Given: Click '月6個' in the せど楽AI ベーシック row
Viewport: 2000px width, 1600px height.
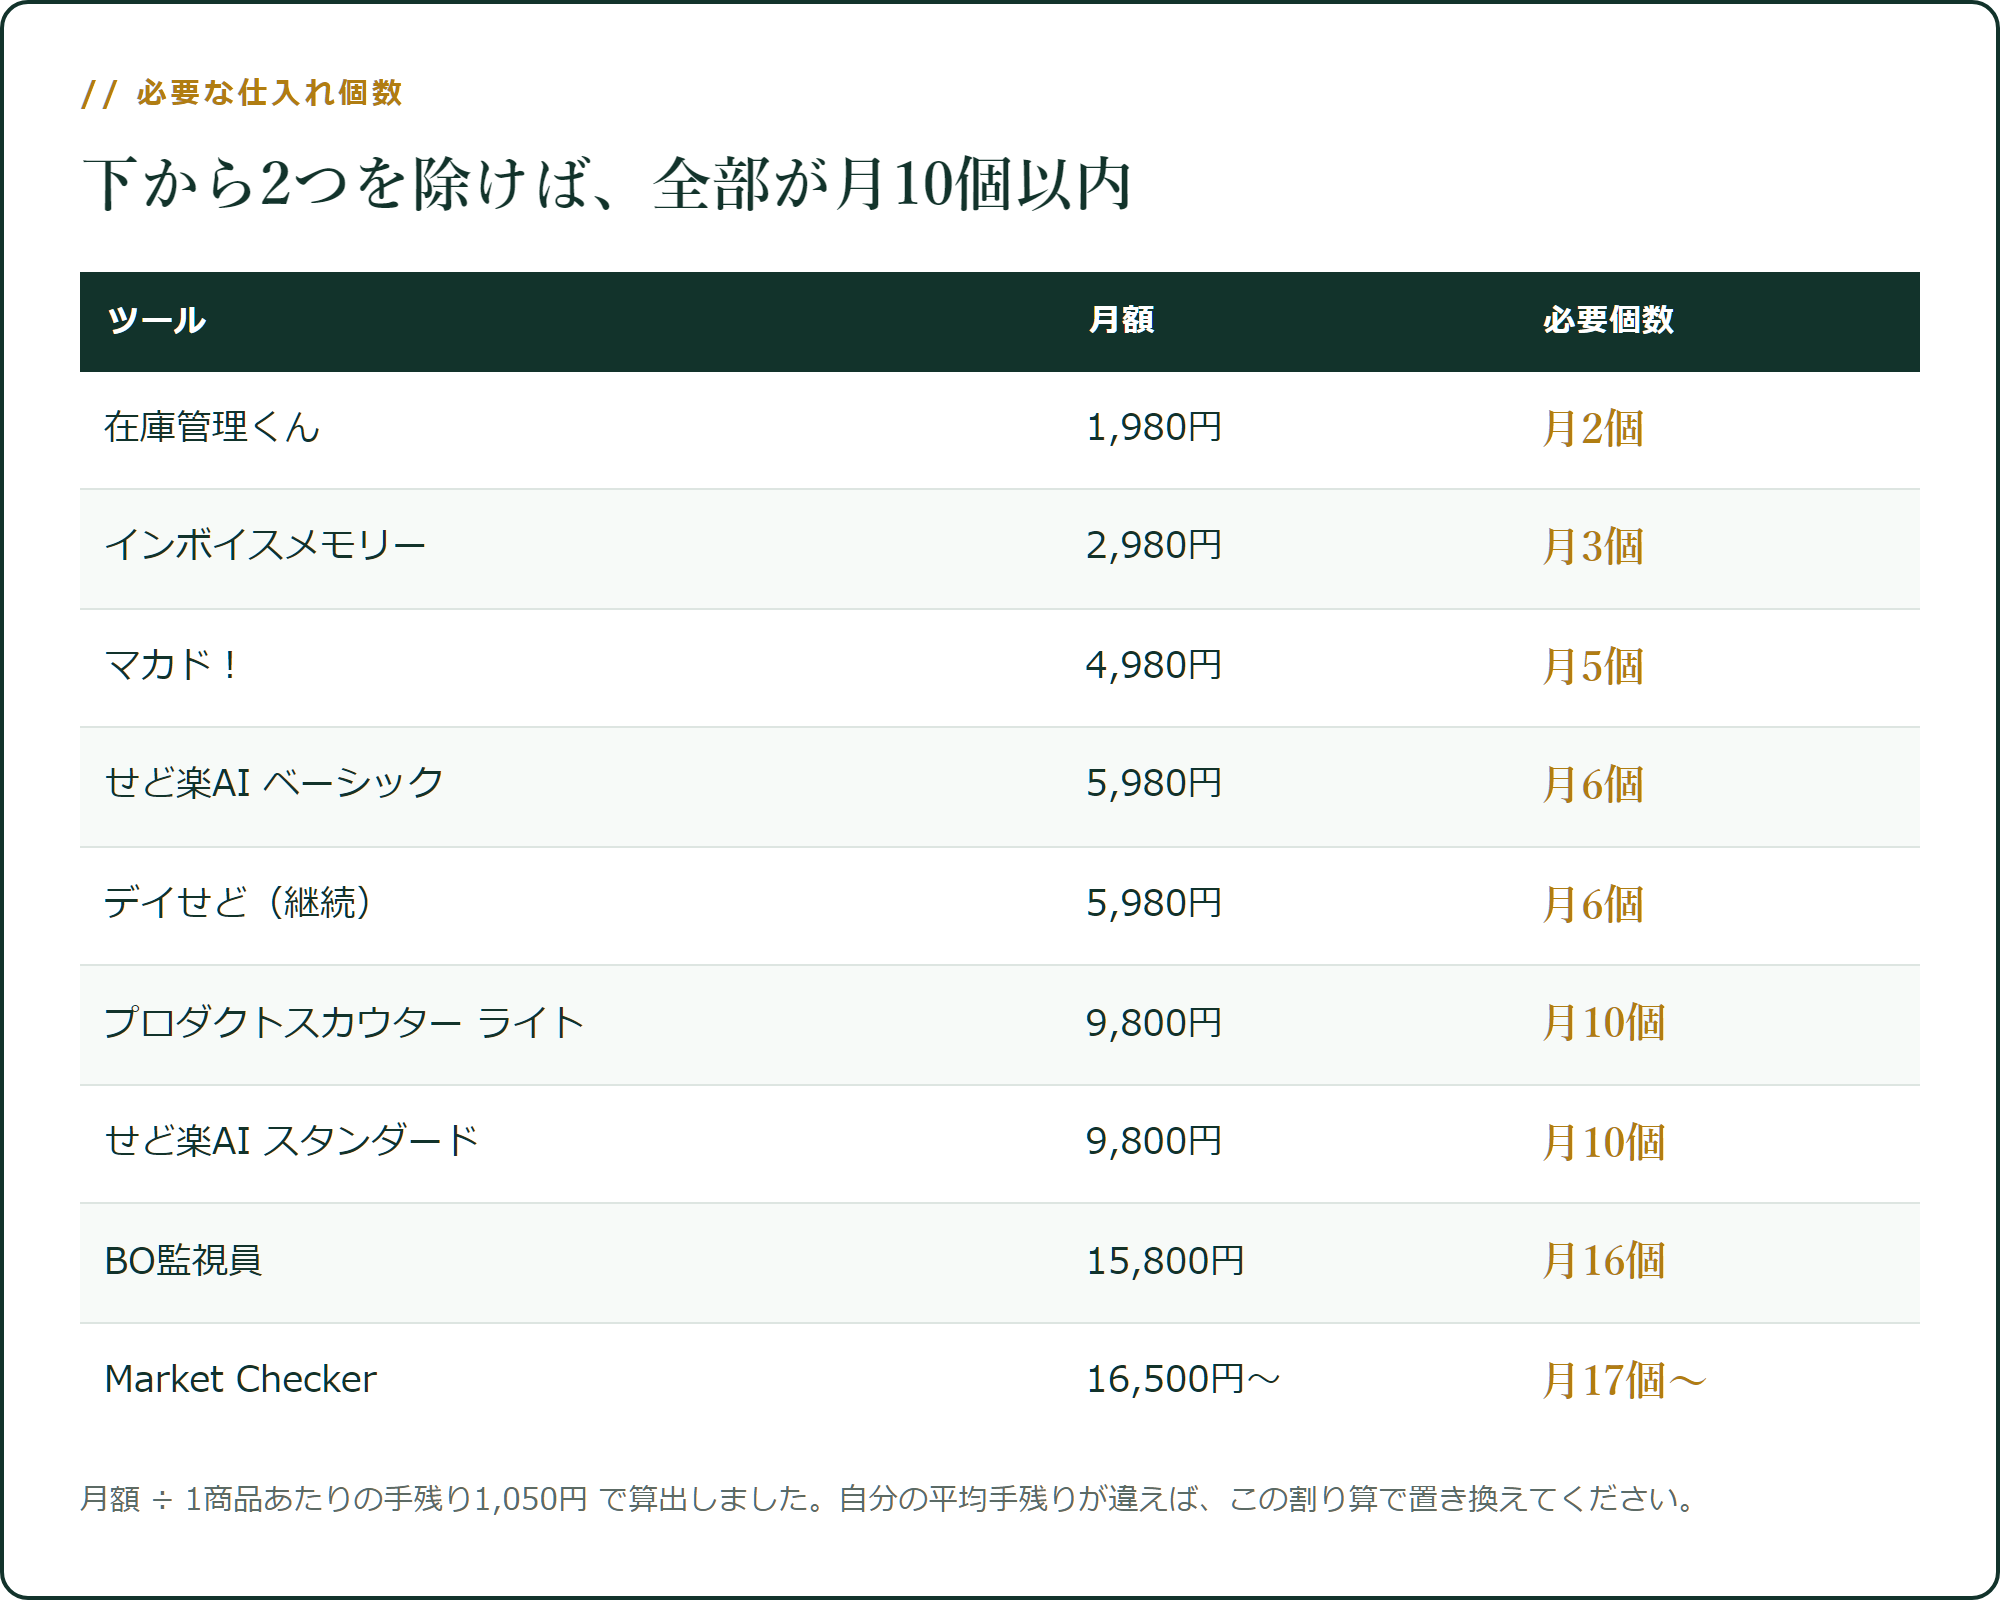Looking at the screenshot, I should click(1593, 785).
